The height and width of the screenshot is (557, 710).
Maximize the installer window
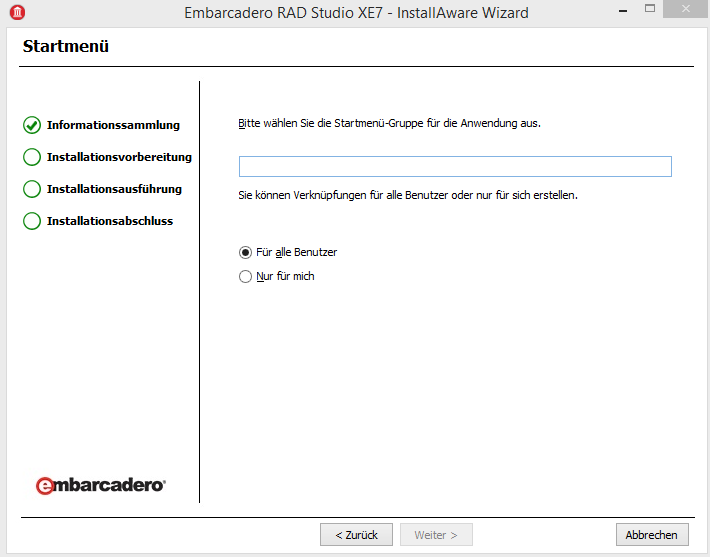650,9
